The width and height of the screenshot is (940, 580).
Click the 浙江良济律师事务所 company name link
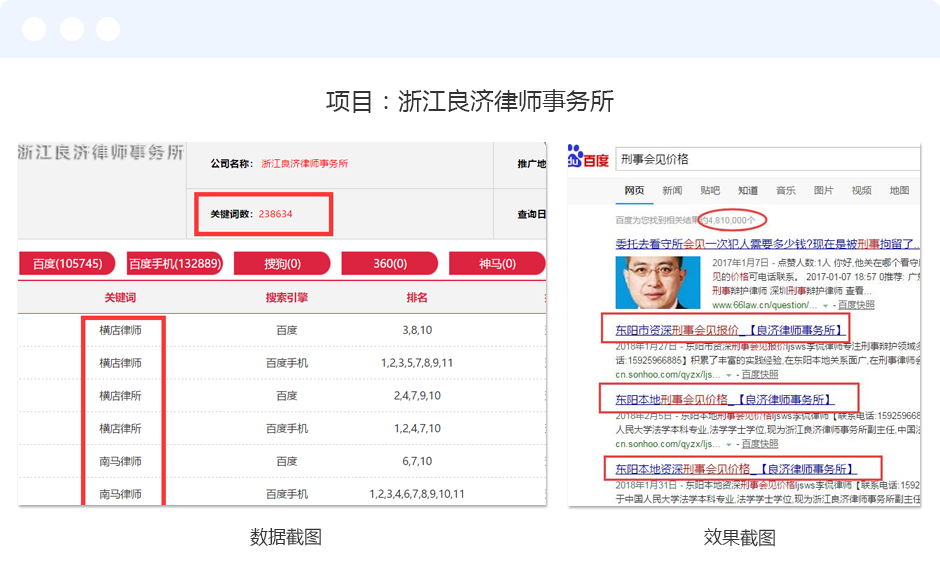[305, 164]
